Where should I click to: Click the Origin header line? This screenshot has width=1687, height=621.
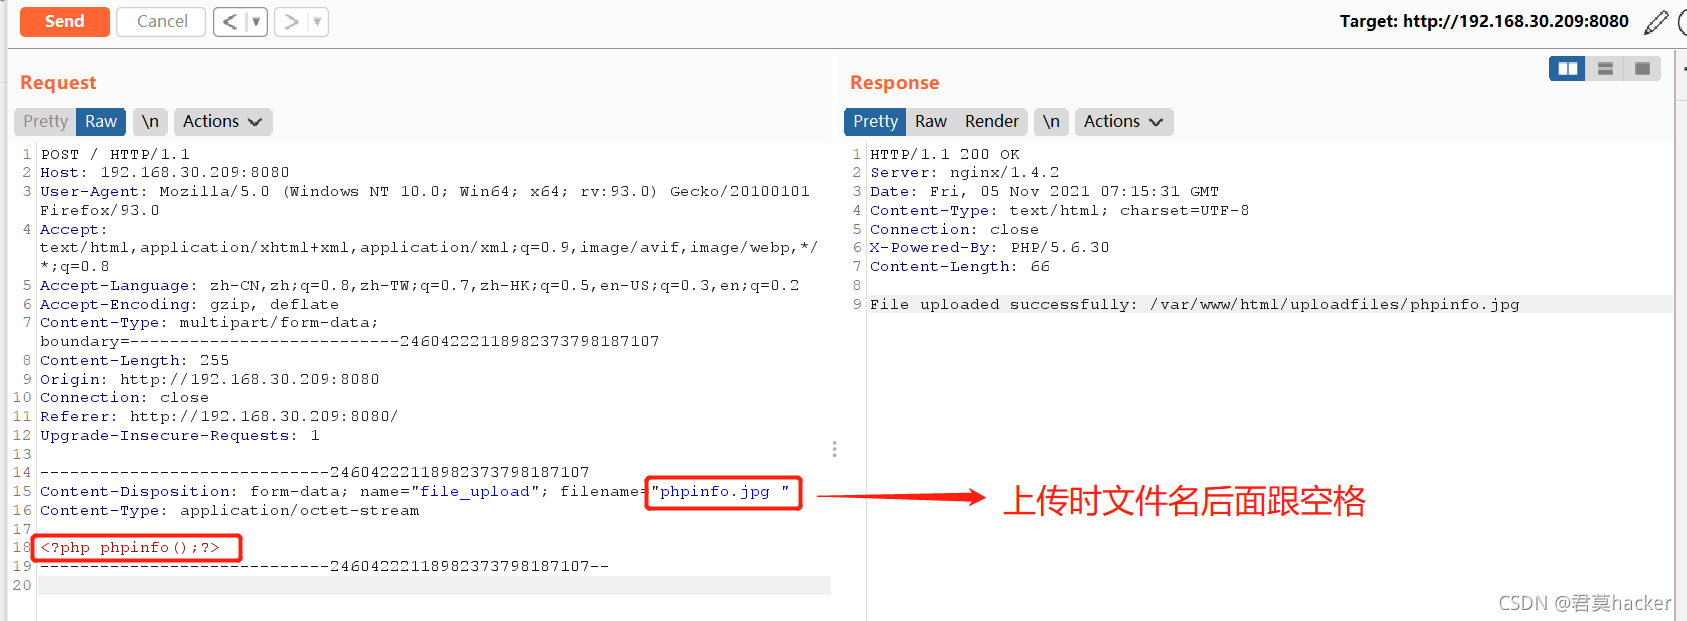coord(210,379)
